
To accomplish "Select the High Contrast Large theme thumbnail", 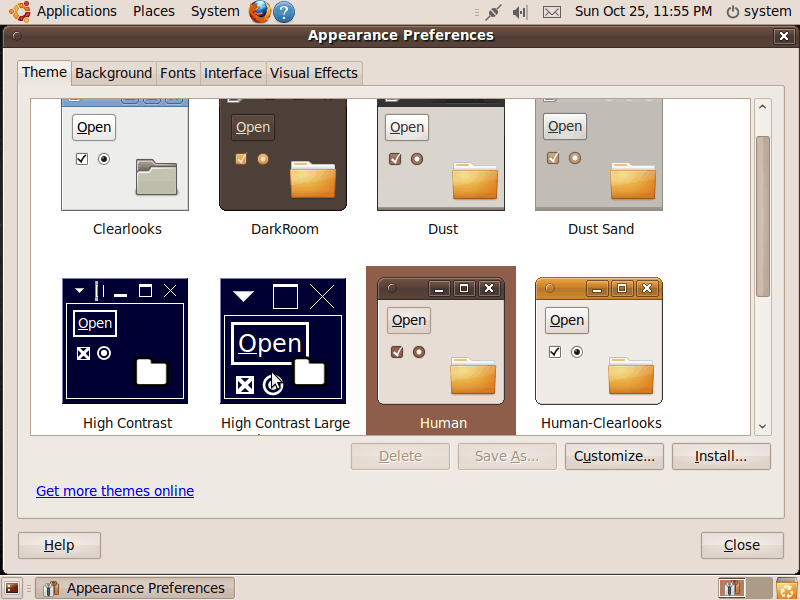I will (283, 341).
